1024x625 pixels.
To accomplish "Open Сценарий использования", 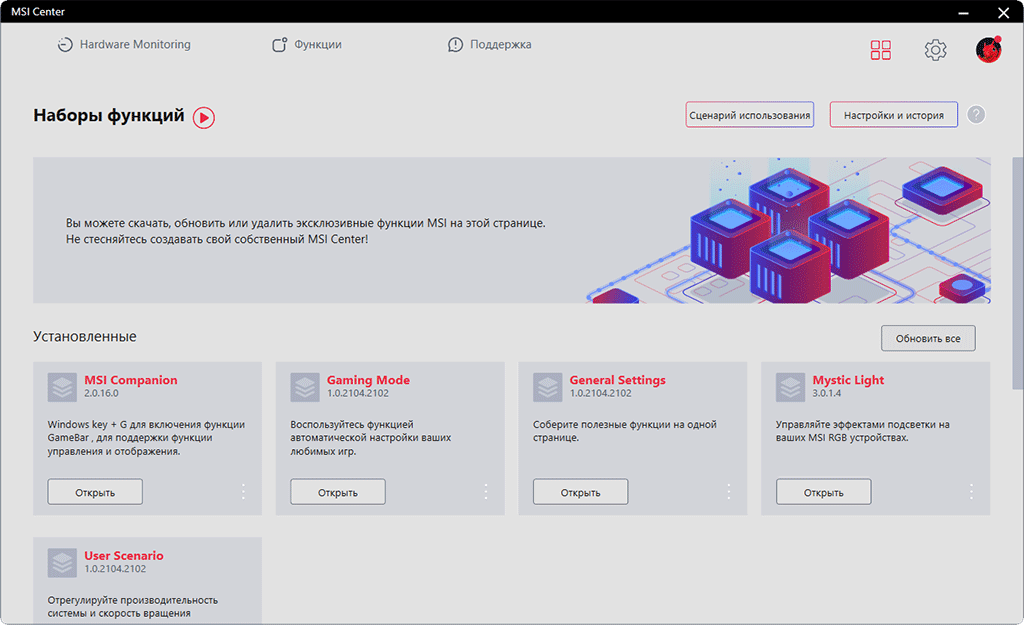I will click(750, 115).
